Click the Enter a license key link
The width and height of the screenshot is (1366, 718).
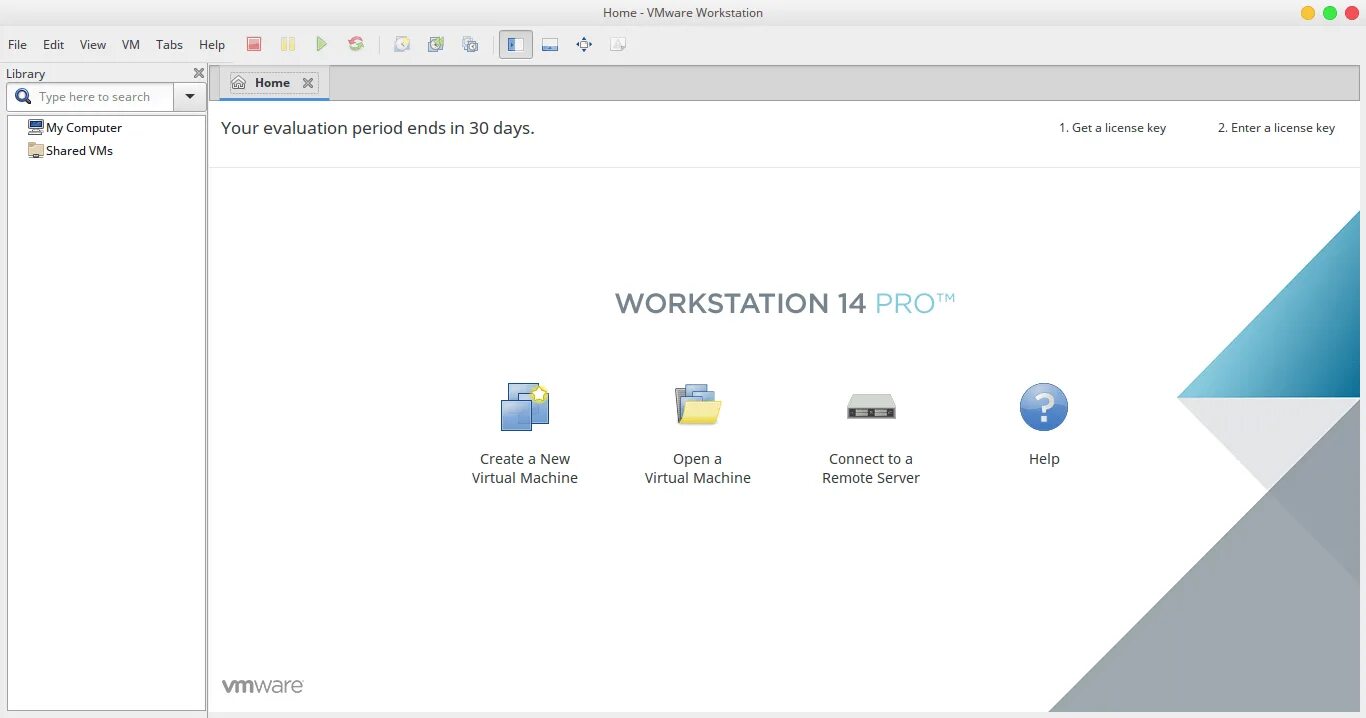[1277, 128]
